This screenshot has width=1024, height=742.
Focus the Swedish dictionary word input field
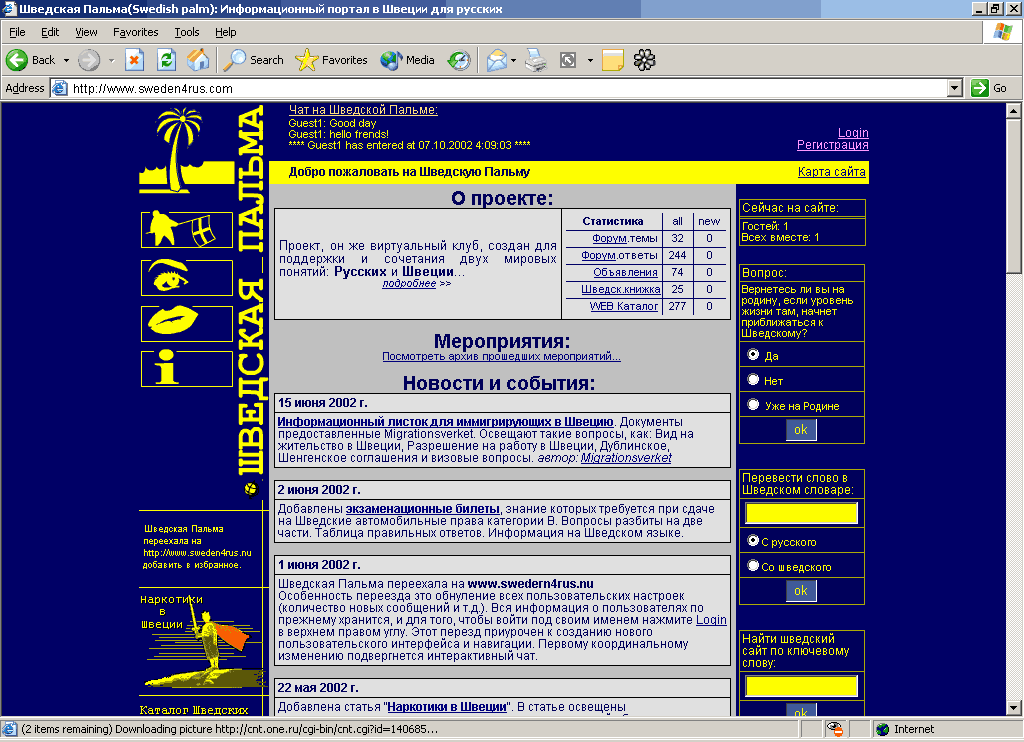[x=801, y=513]
